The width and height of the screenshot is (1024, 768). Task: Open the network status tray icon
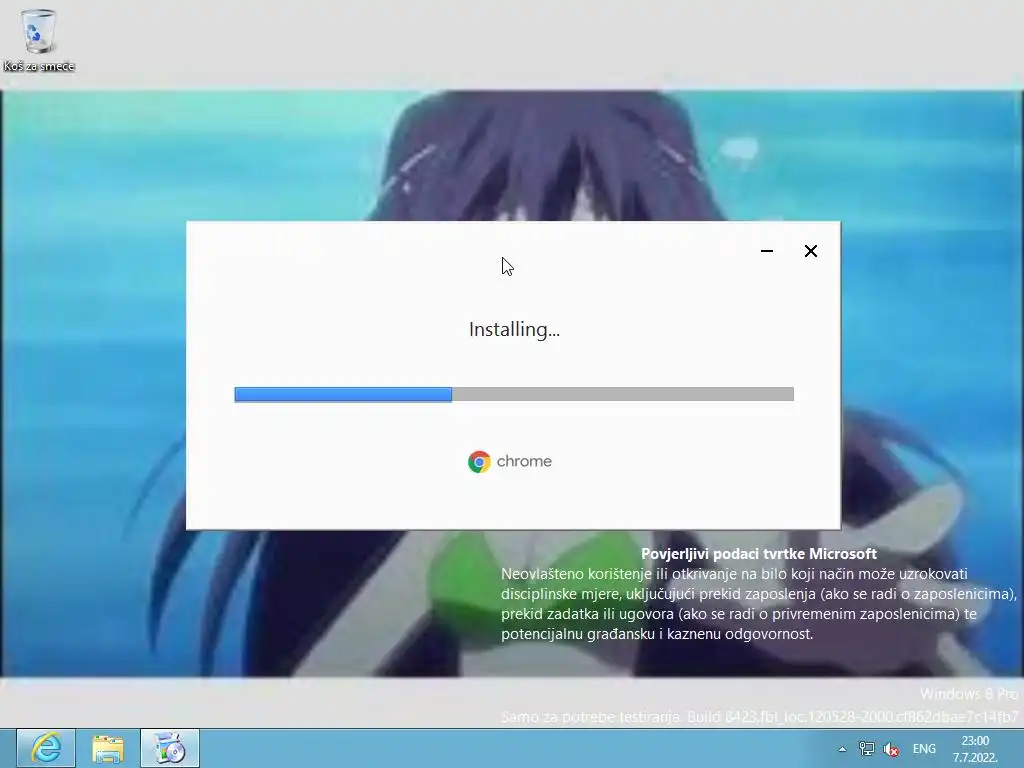click(x=867, y=749)
